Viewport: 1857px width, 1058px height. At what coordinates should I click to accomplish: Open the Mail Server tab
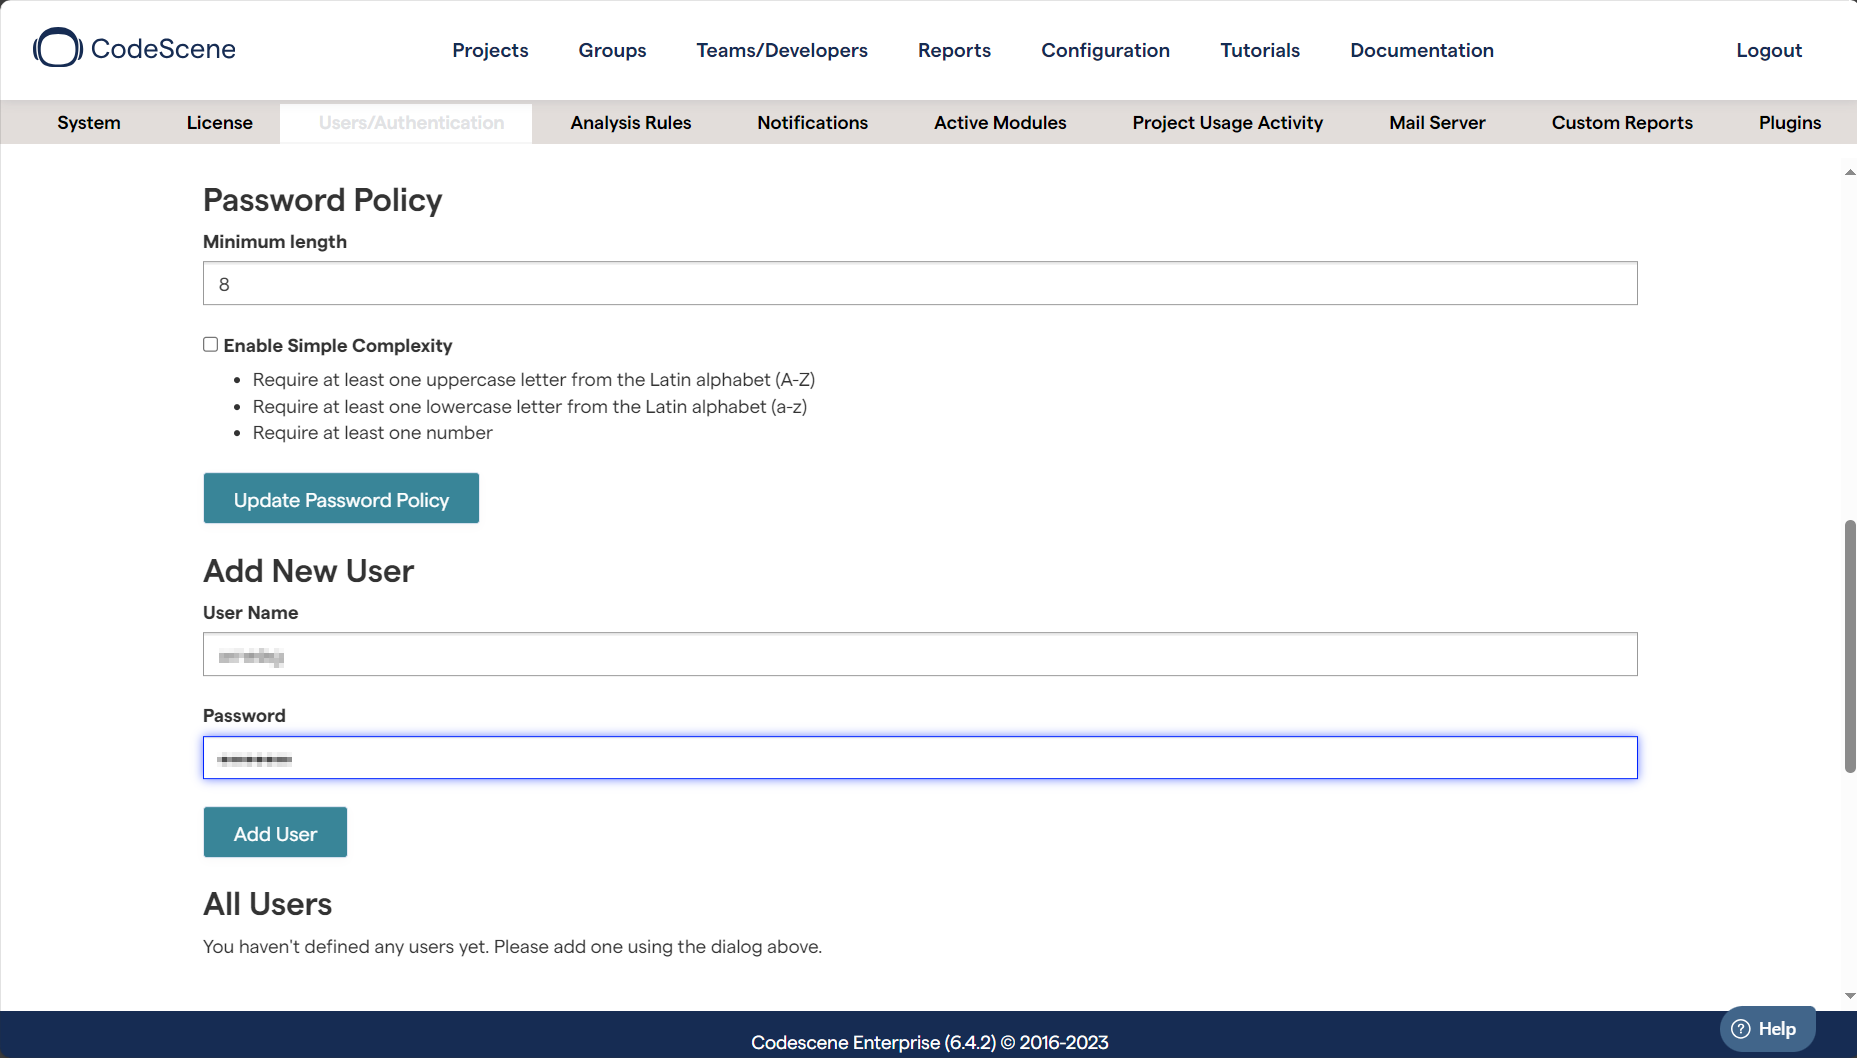(x=1437, y=123)
